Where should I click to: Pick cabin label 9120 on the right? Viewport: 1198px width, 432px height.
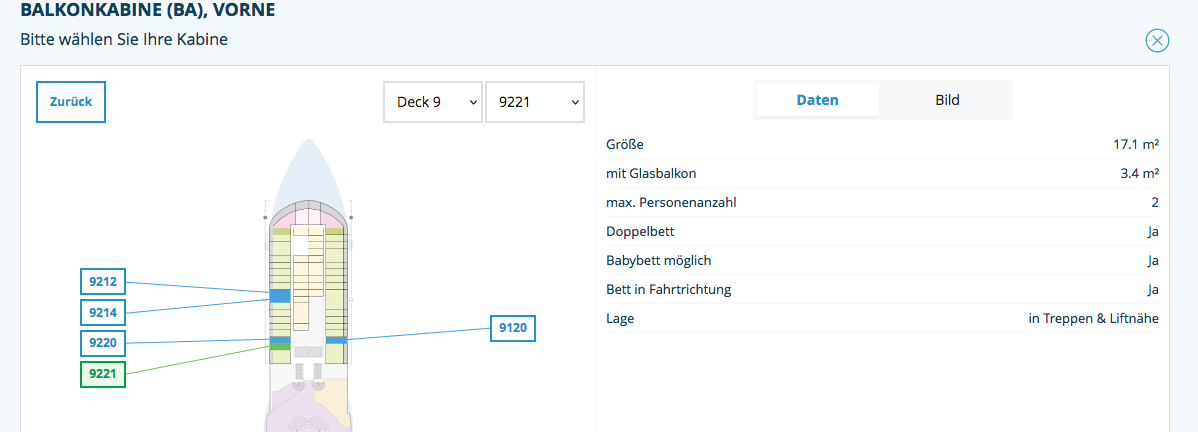click(x=513, y=327)
